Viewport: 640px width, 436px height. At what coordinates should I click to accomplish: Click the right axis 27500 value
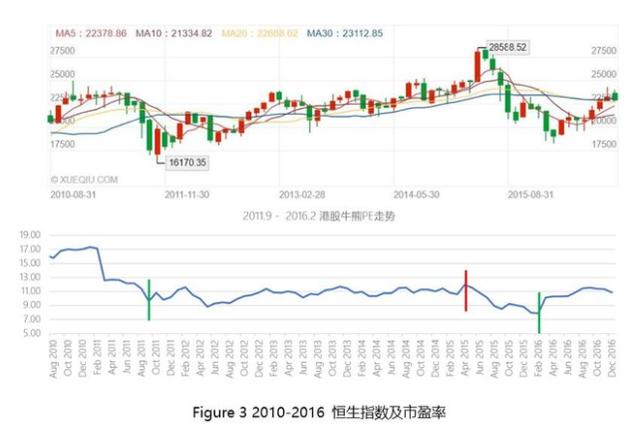[x=604, y=51]
